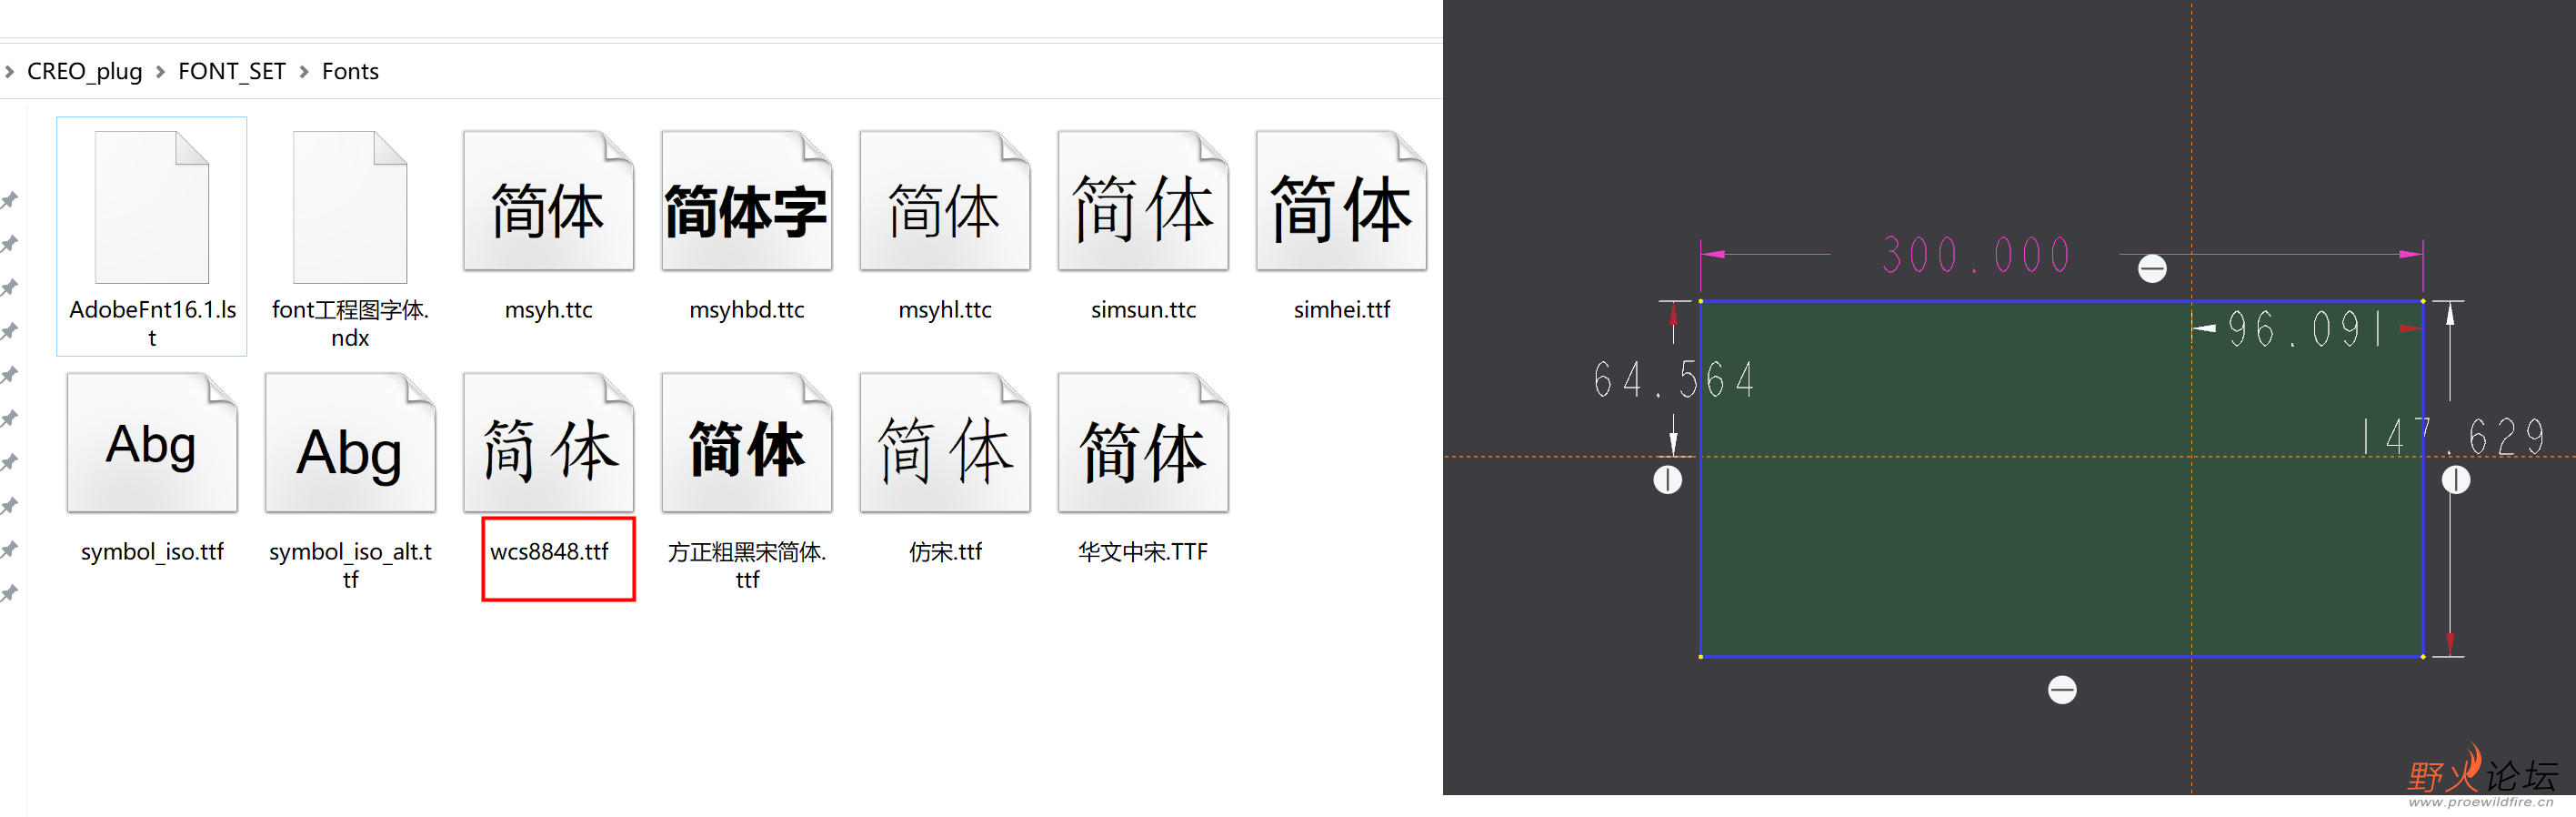Viewport: 2576px width, 817px height.
Task: Select the top blue edge of the rectangle
Action: (x=2061, y=301)
